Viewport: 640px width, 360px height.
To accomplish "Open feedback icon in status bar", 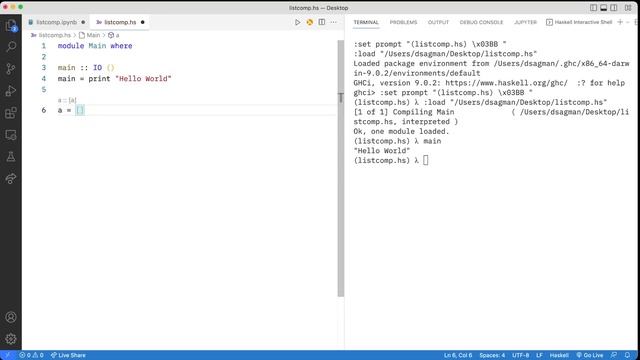I will click(x=613, y=355).
